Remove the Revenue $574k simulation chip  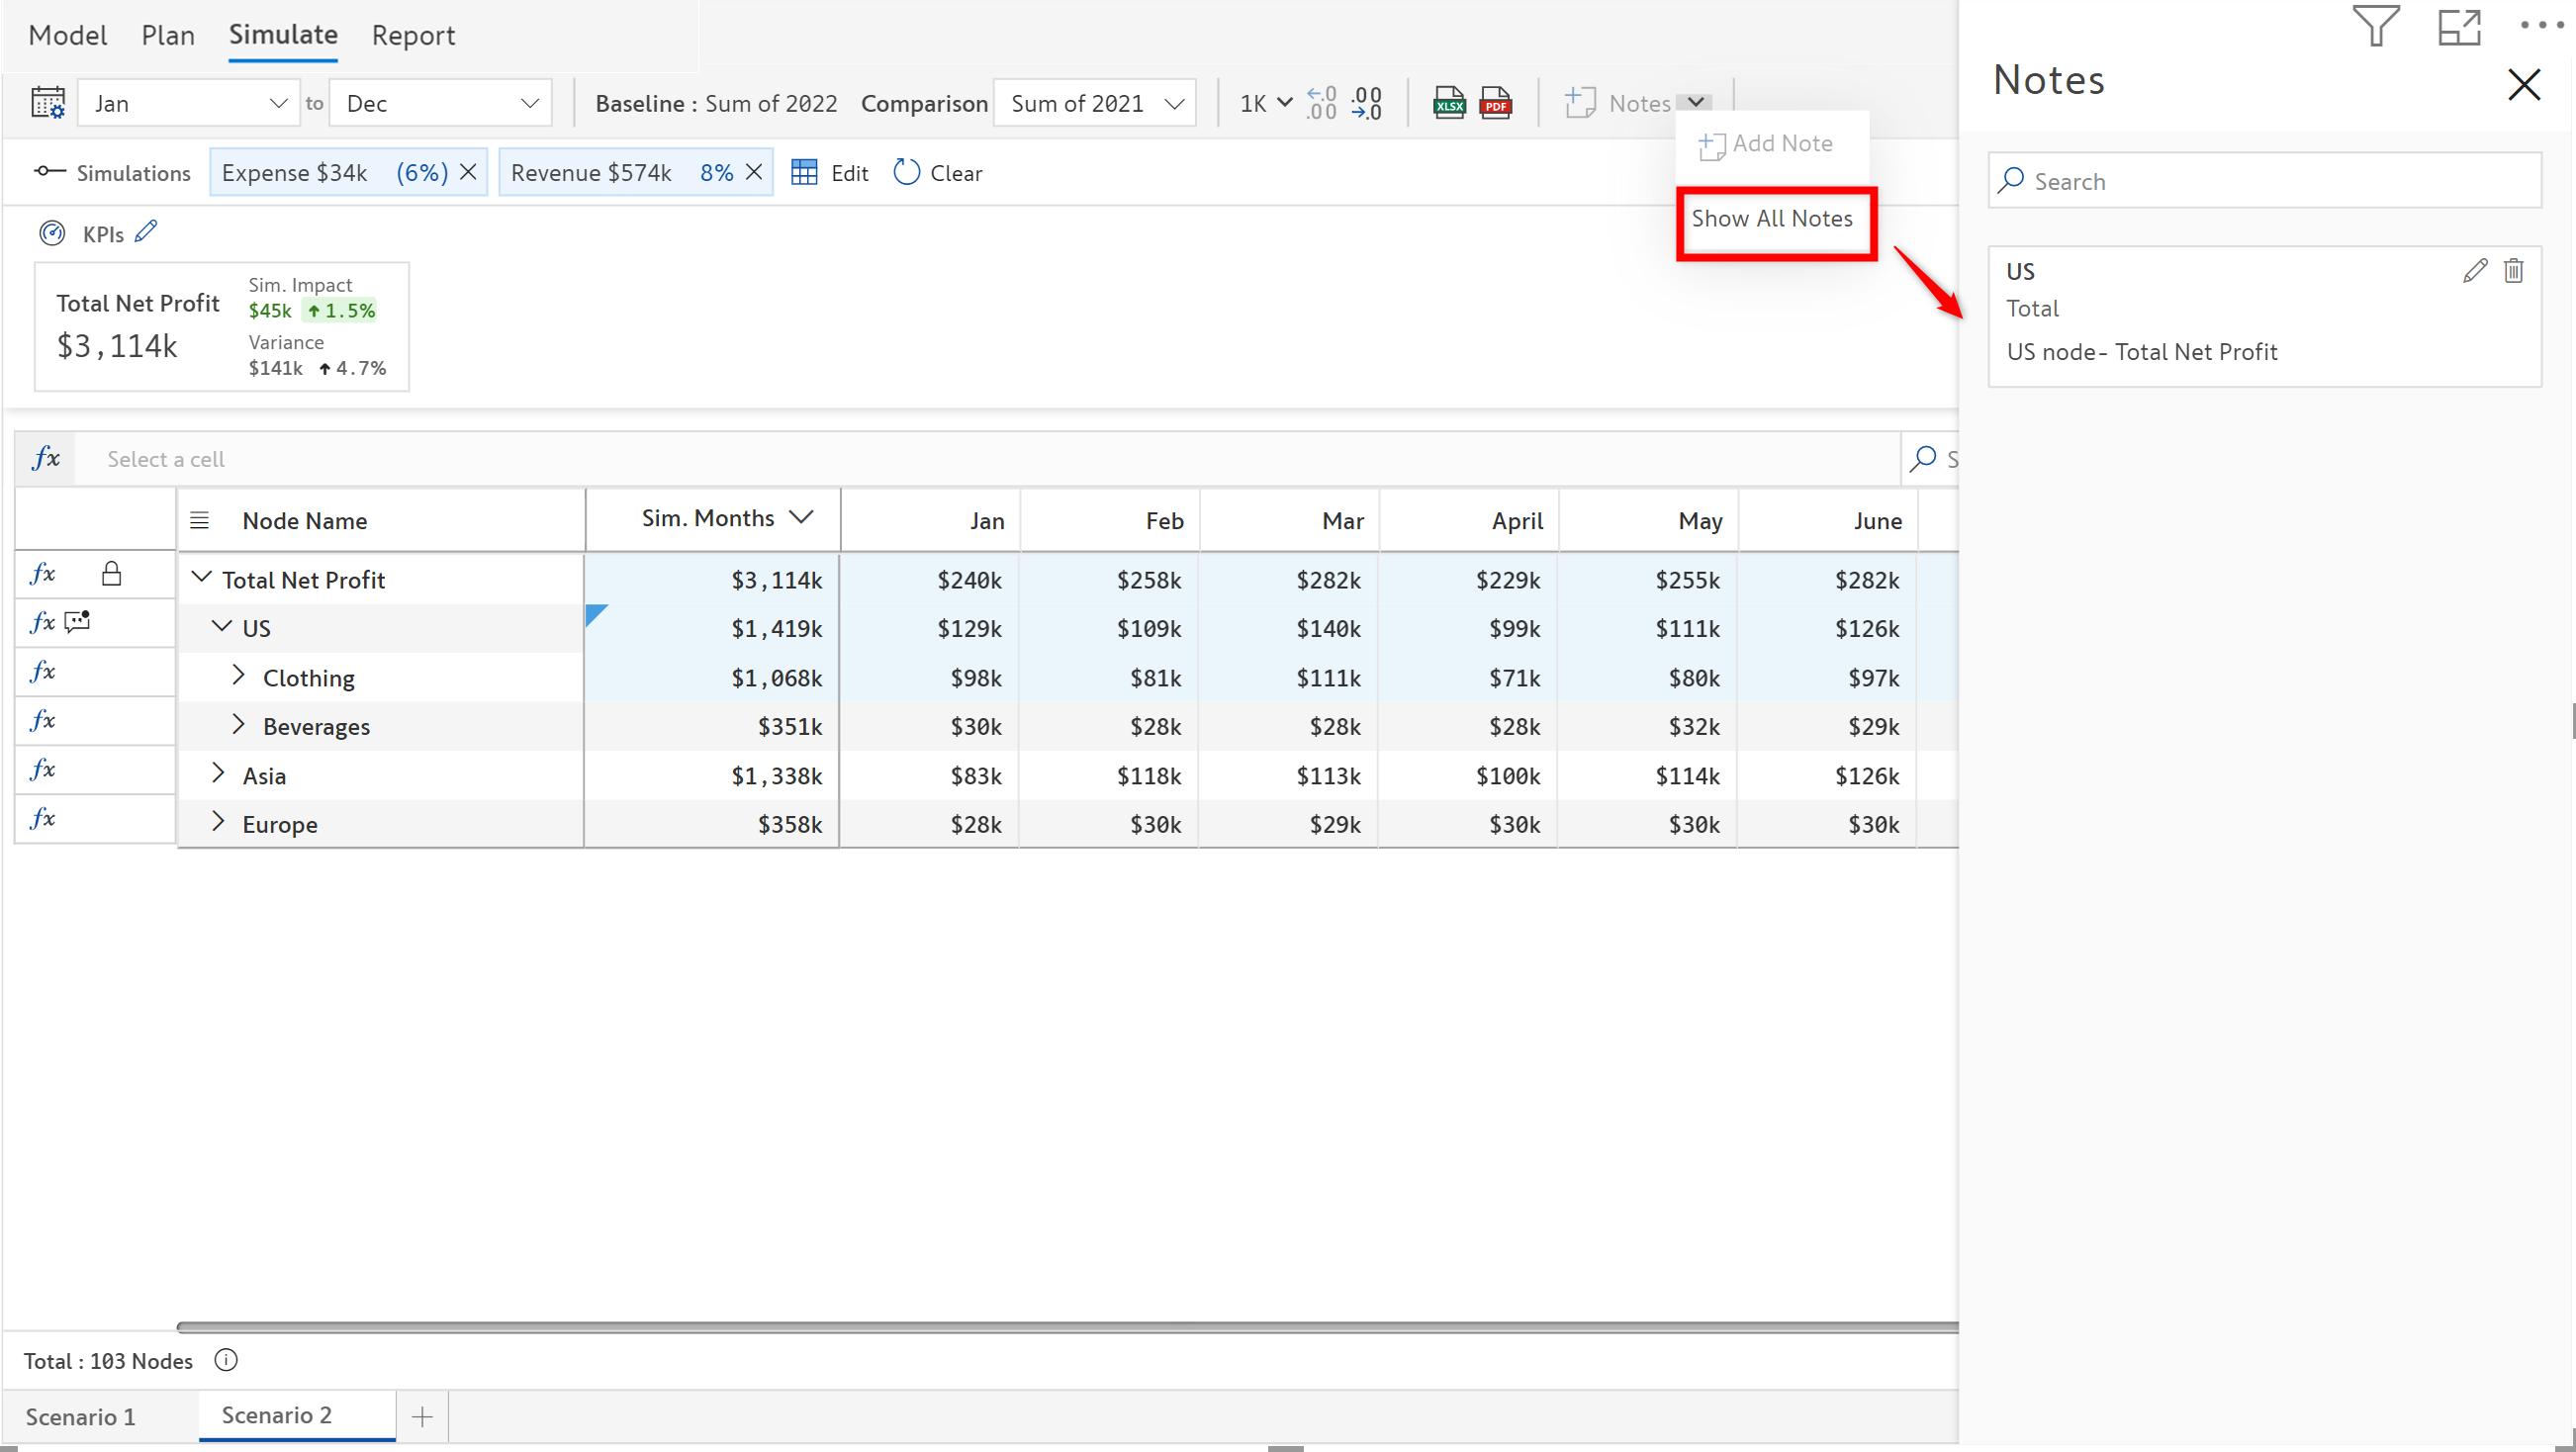(x=754, y=172)
